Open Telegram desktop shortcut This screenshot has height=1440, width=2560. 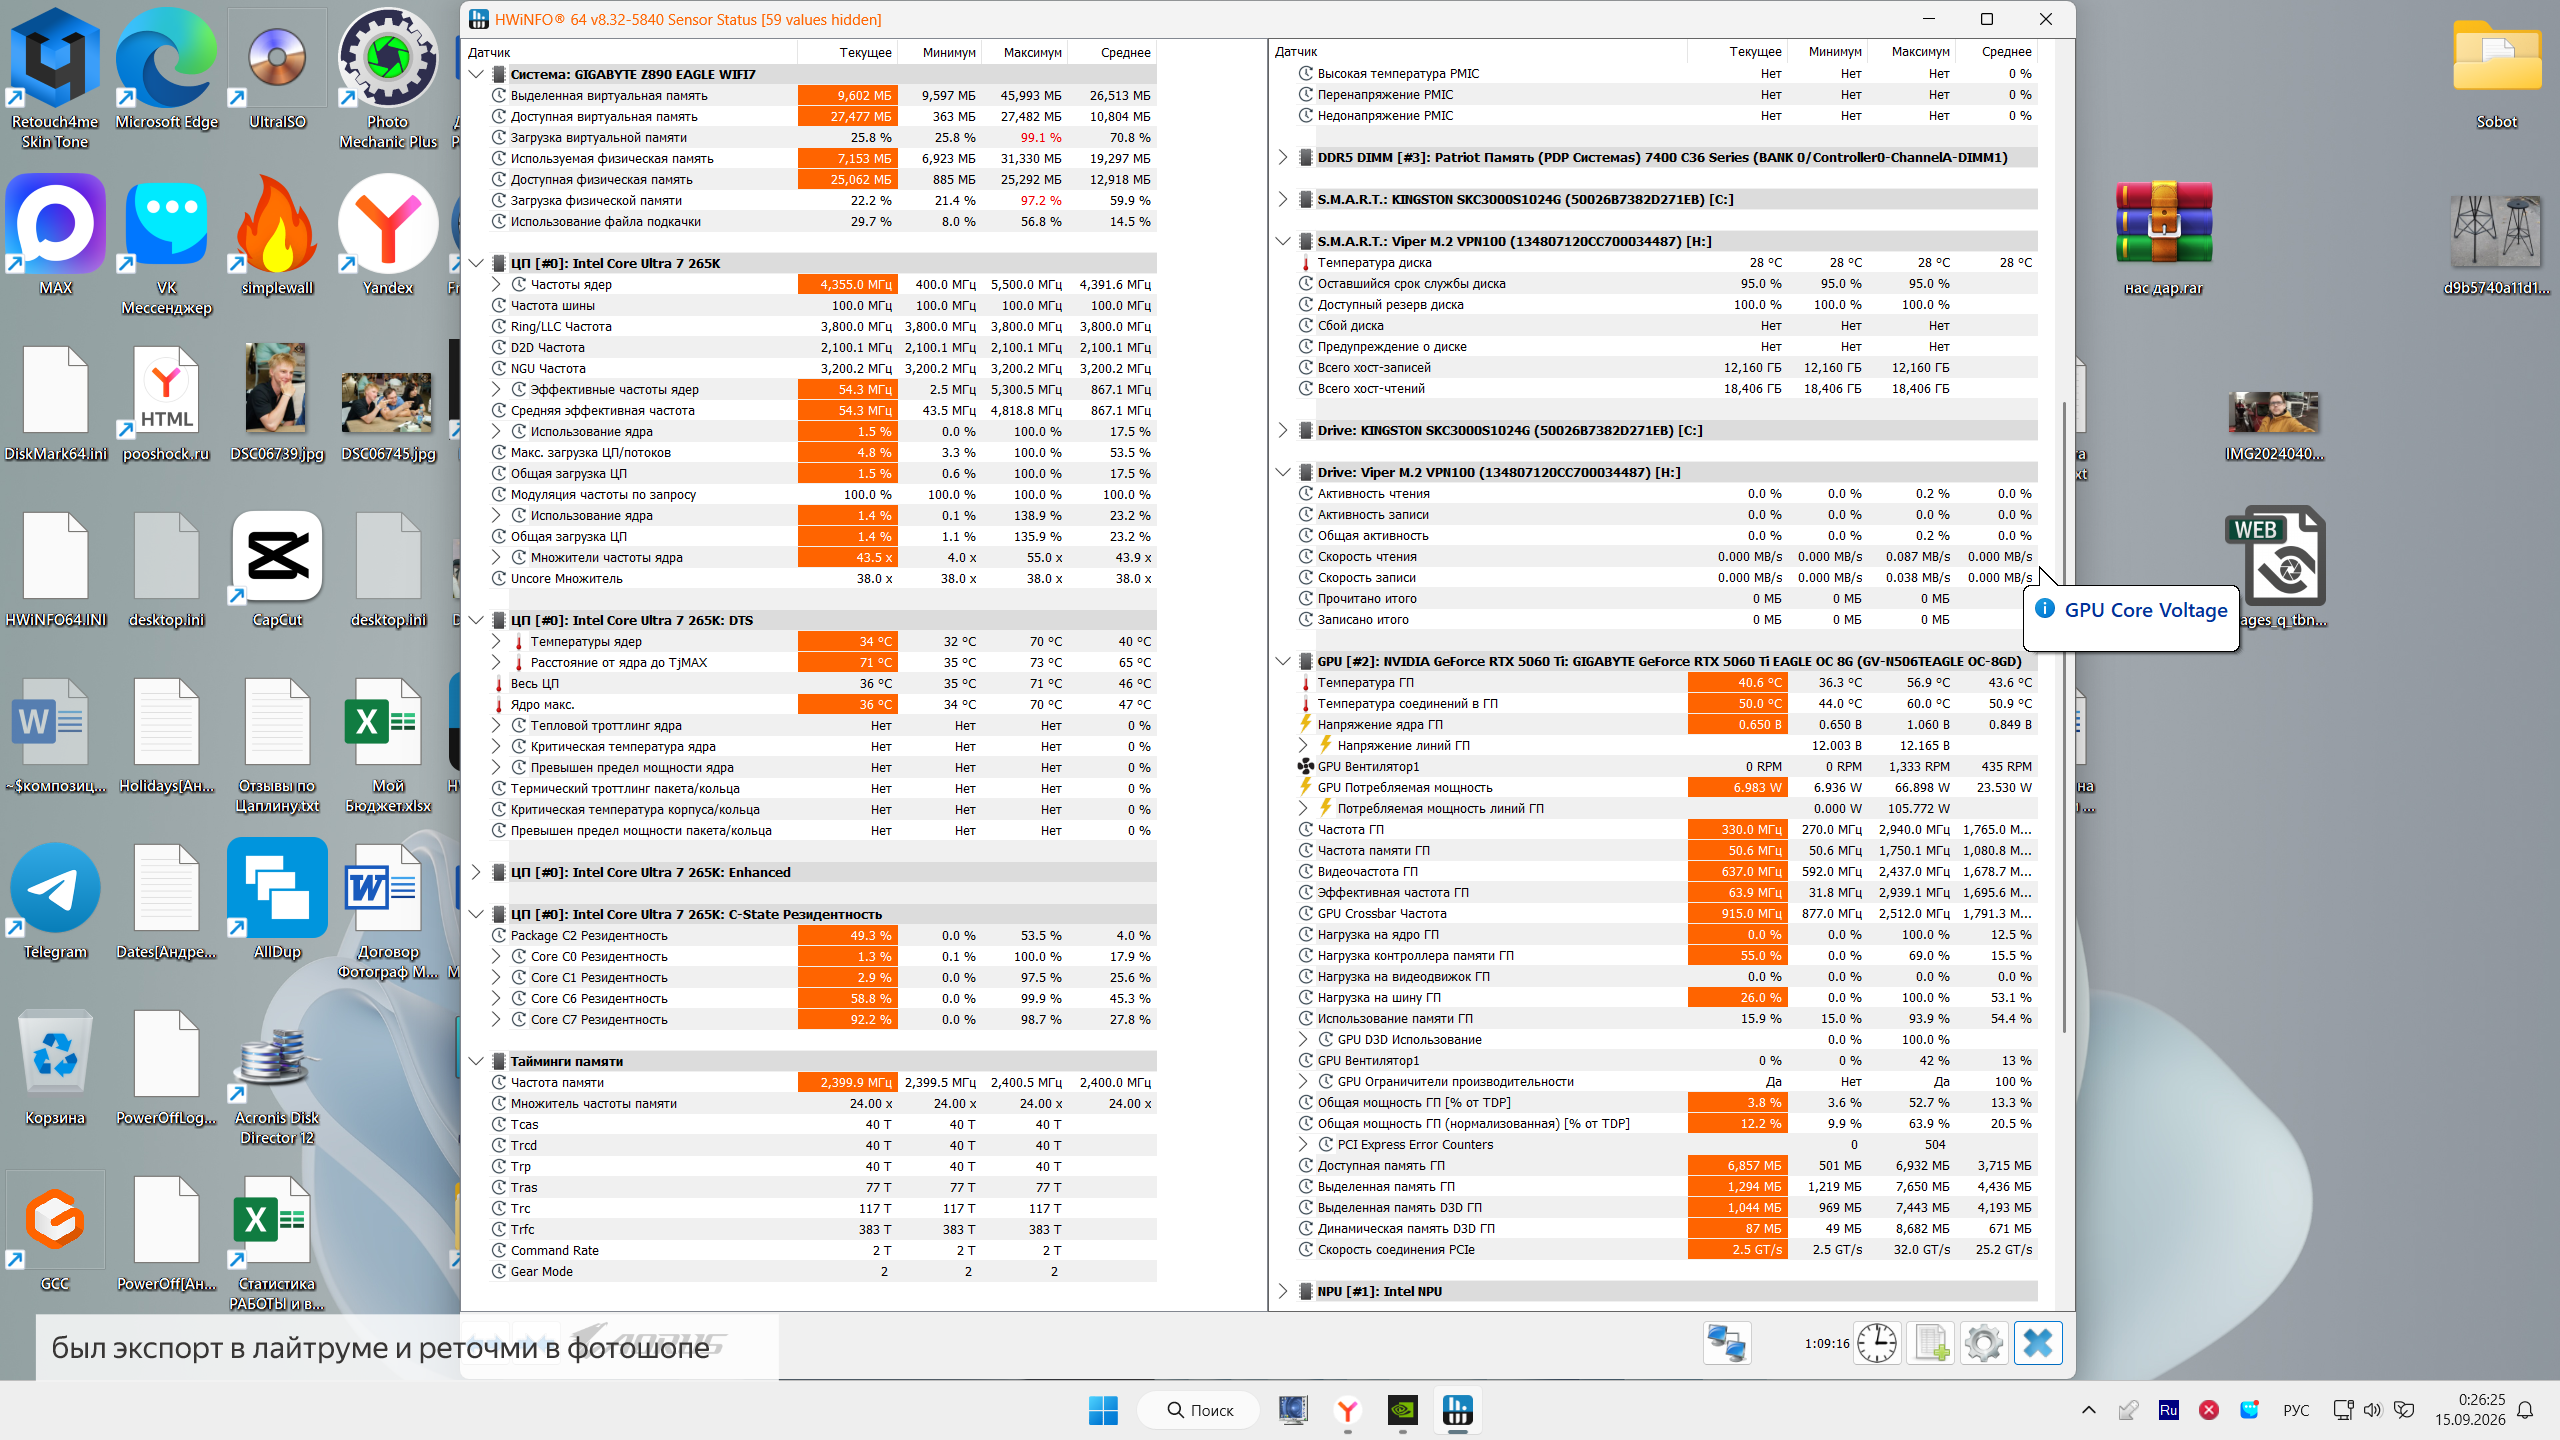pyautogui.click(x=55, y=902)
